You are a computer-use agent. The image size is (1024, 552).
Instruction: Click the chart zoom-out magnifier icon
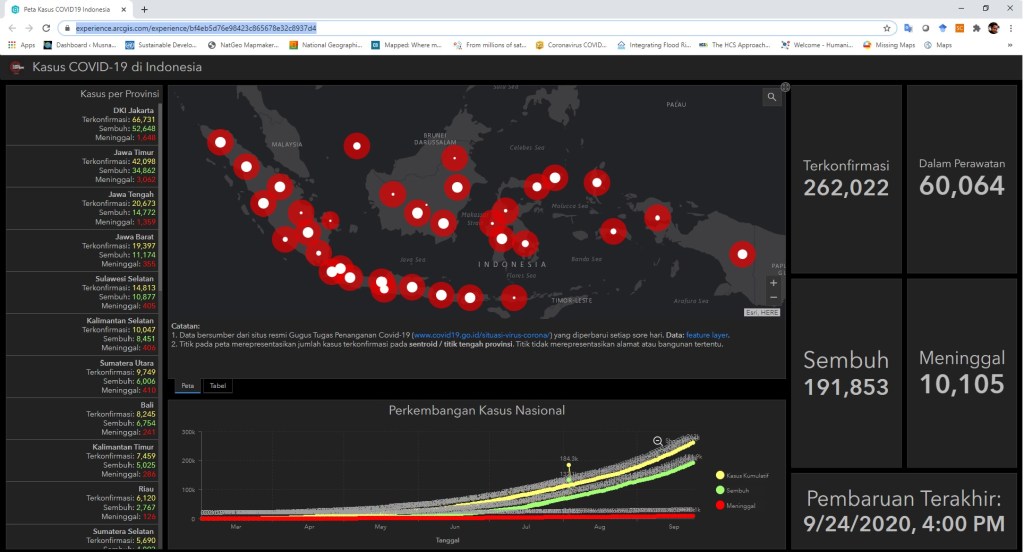tap(658, 441)
